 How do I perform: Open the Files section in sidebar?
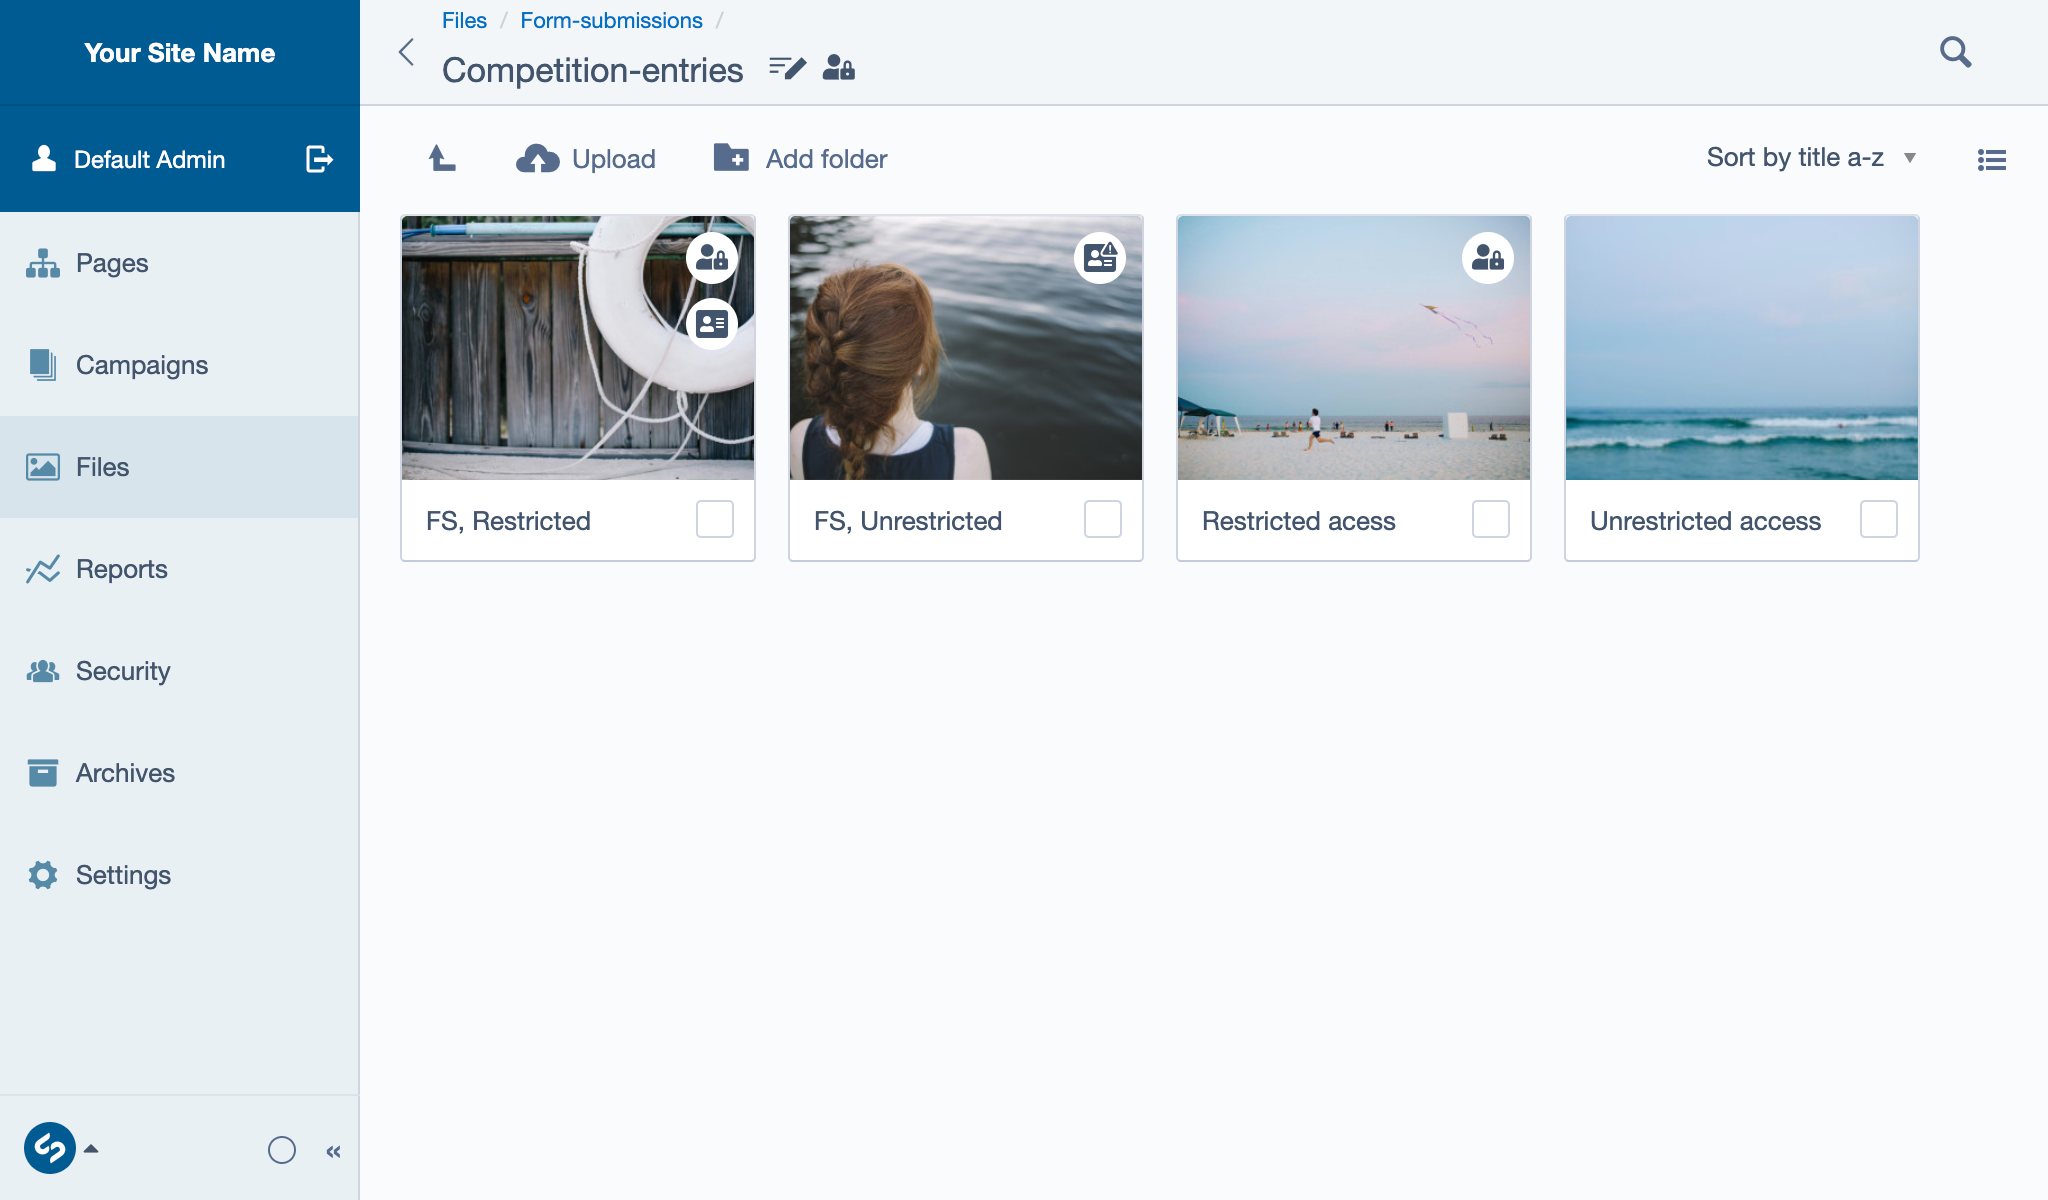pyautogui.click(x=100, y=466)
